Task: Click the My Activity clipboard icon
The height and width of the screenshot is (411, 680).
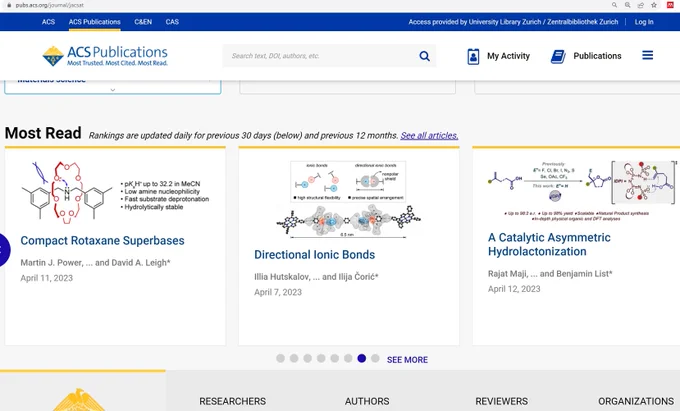Action: [473, 56]
